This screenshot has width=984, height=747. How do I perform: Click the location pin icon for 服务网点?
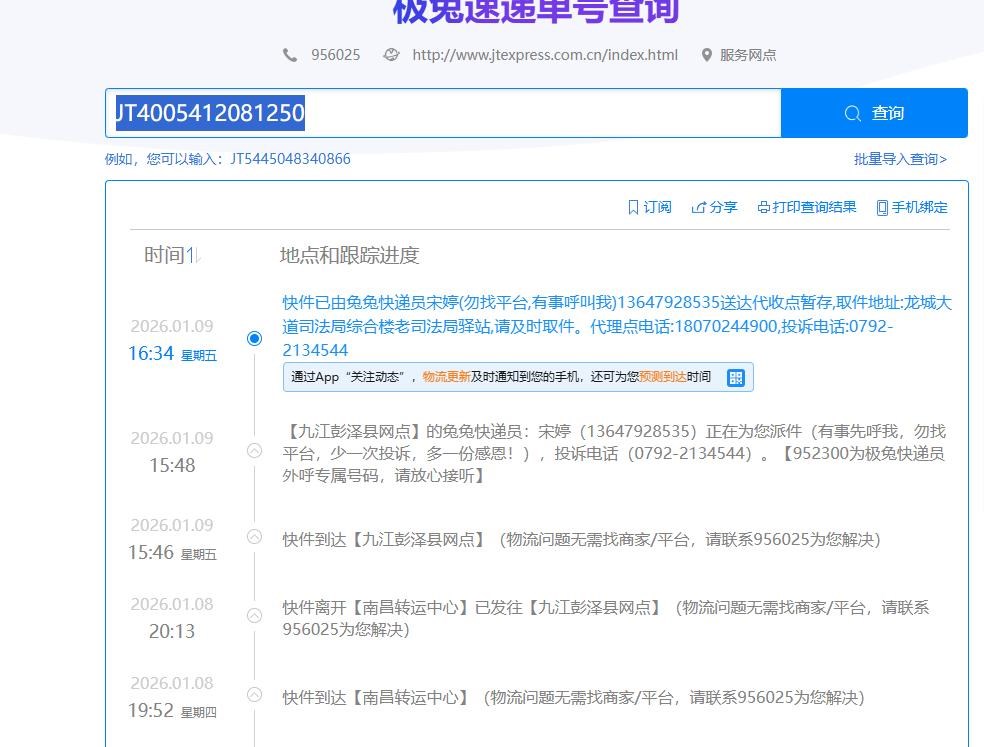(707, 55)
